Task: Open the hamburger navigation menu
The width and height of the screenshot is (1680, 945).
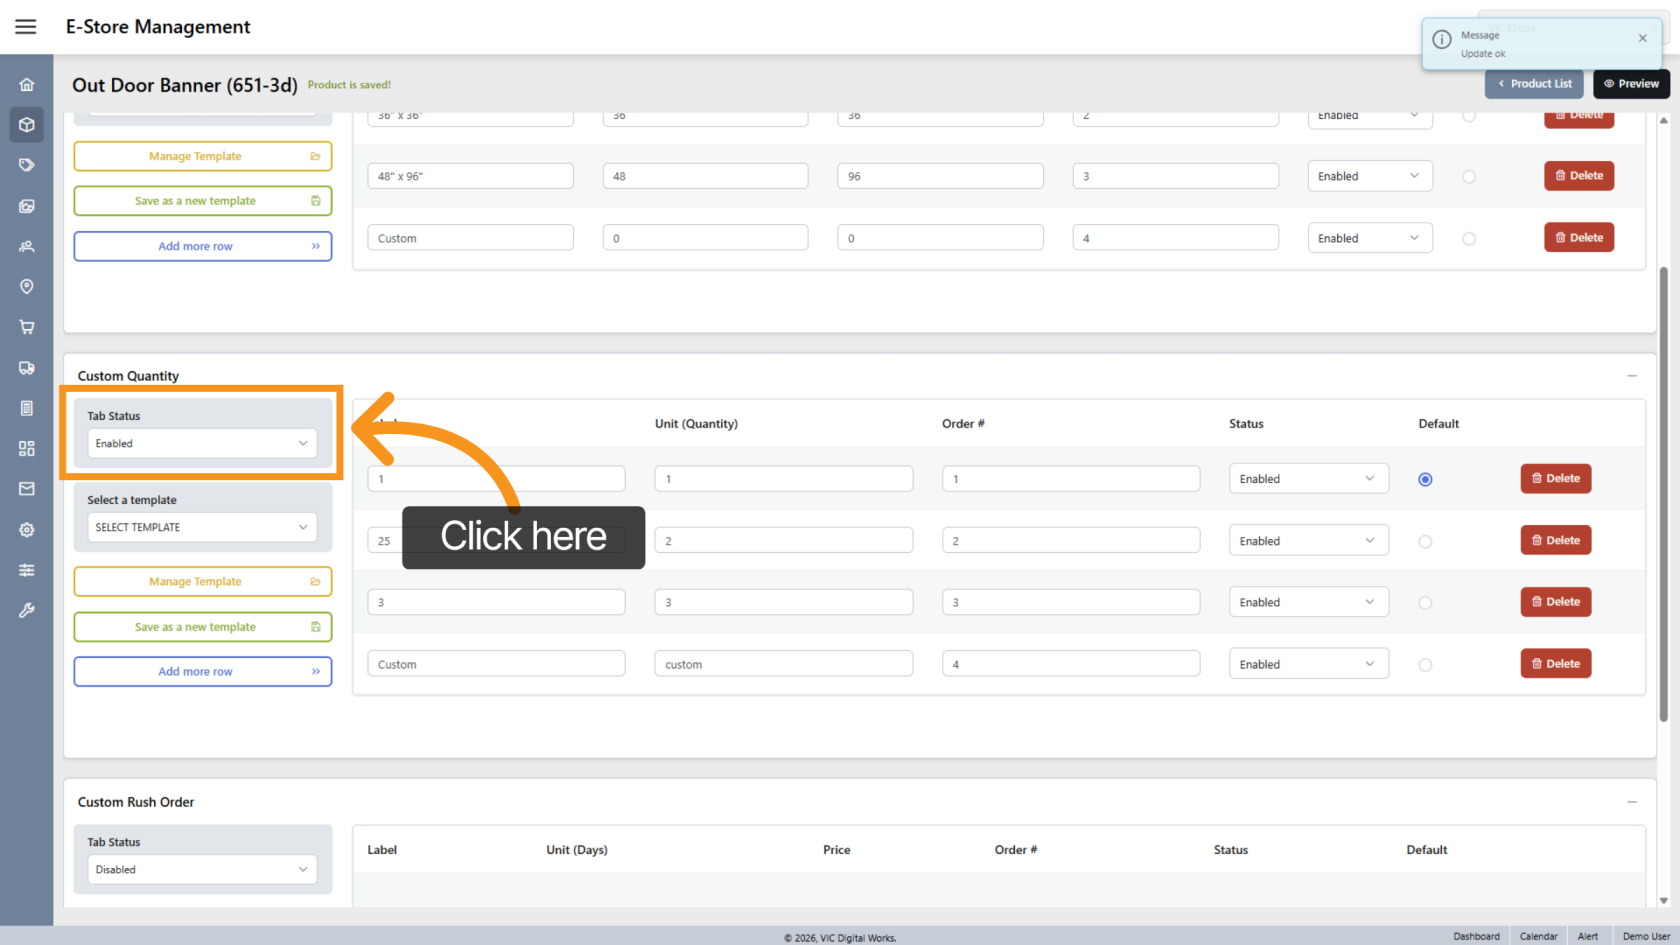Action: tap(26, 27)
